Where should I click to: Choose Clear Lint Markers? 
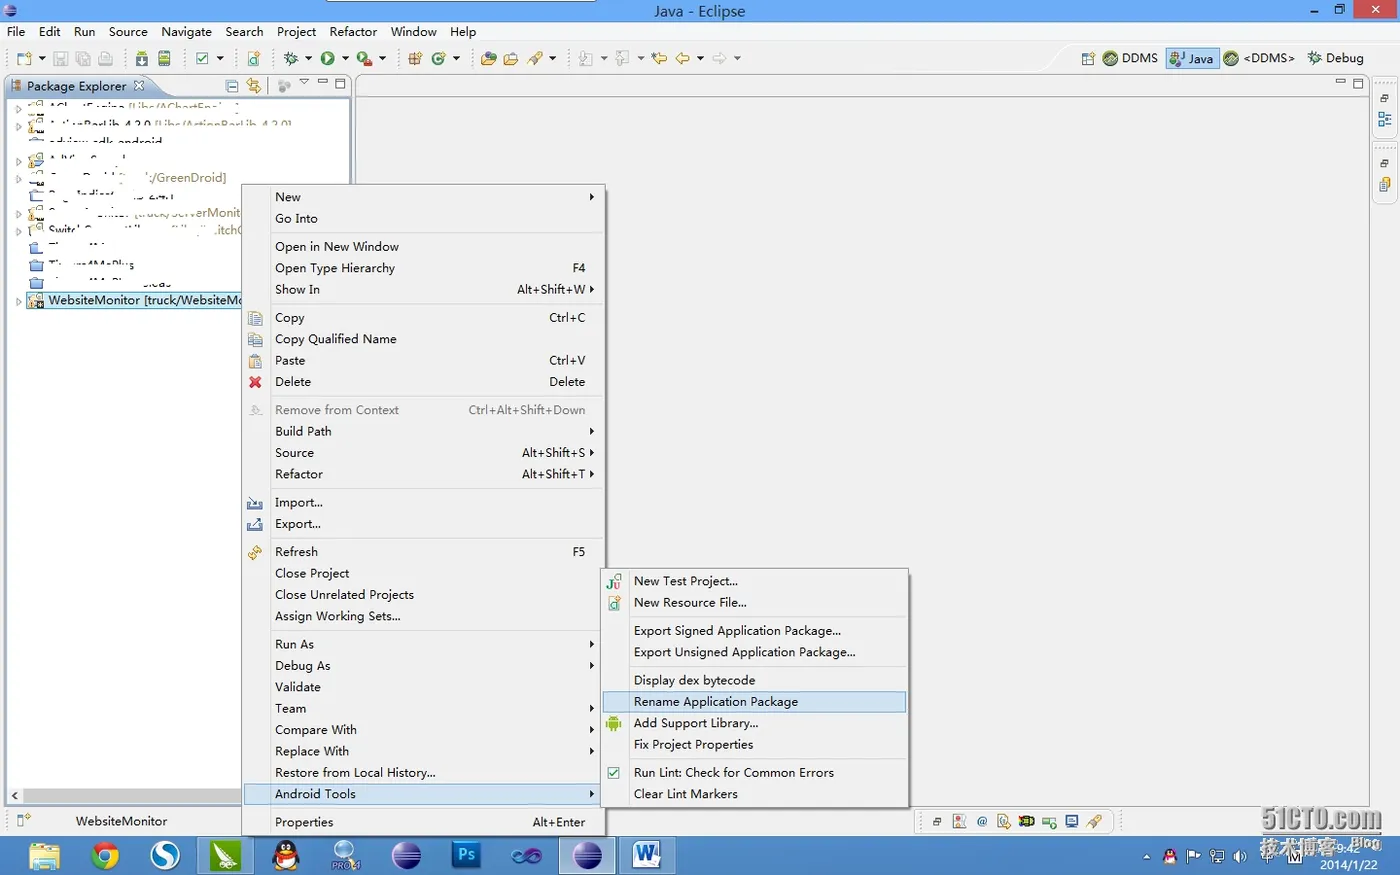tap(755, 794)
